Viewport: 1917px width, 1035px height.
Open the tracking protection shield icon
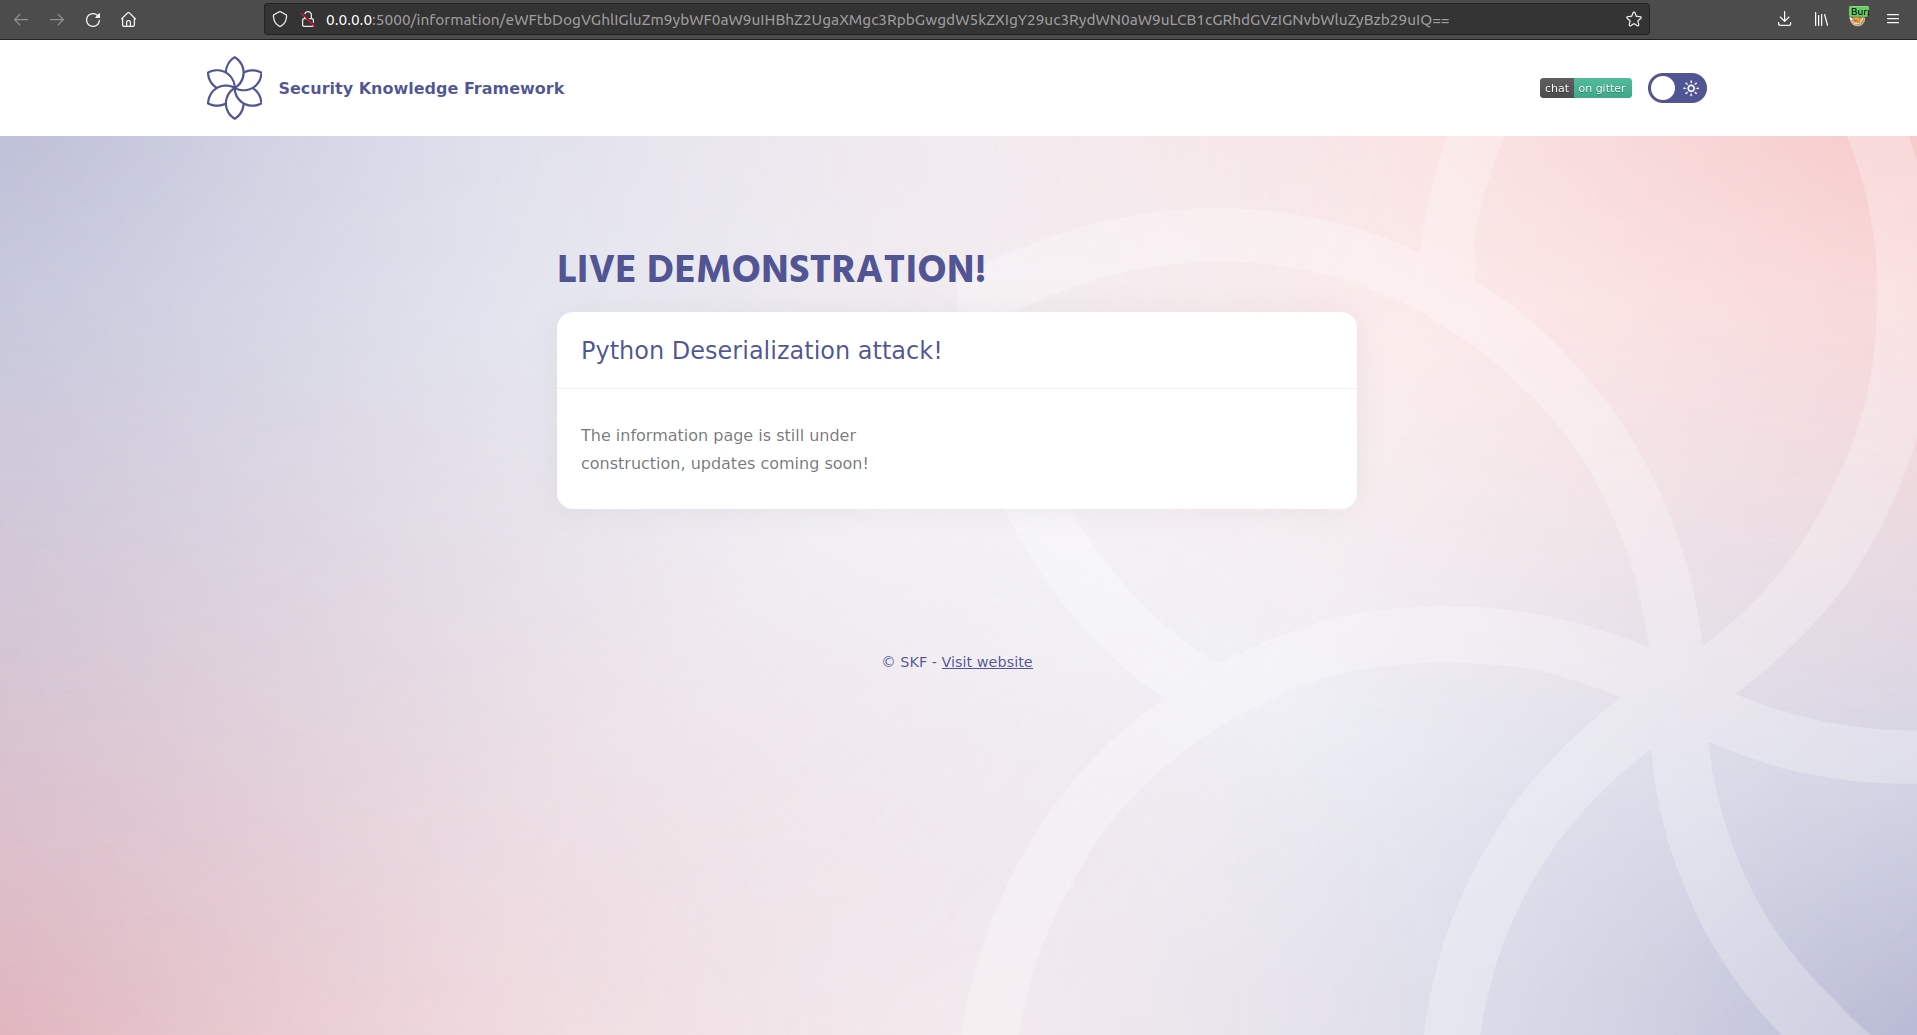point(280,19)
